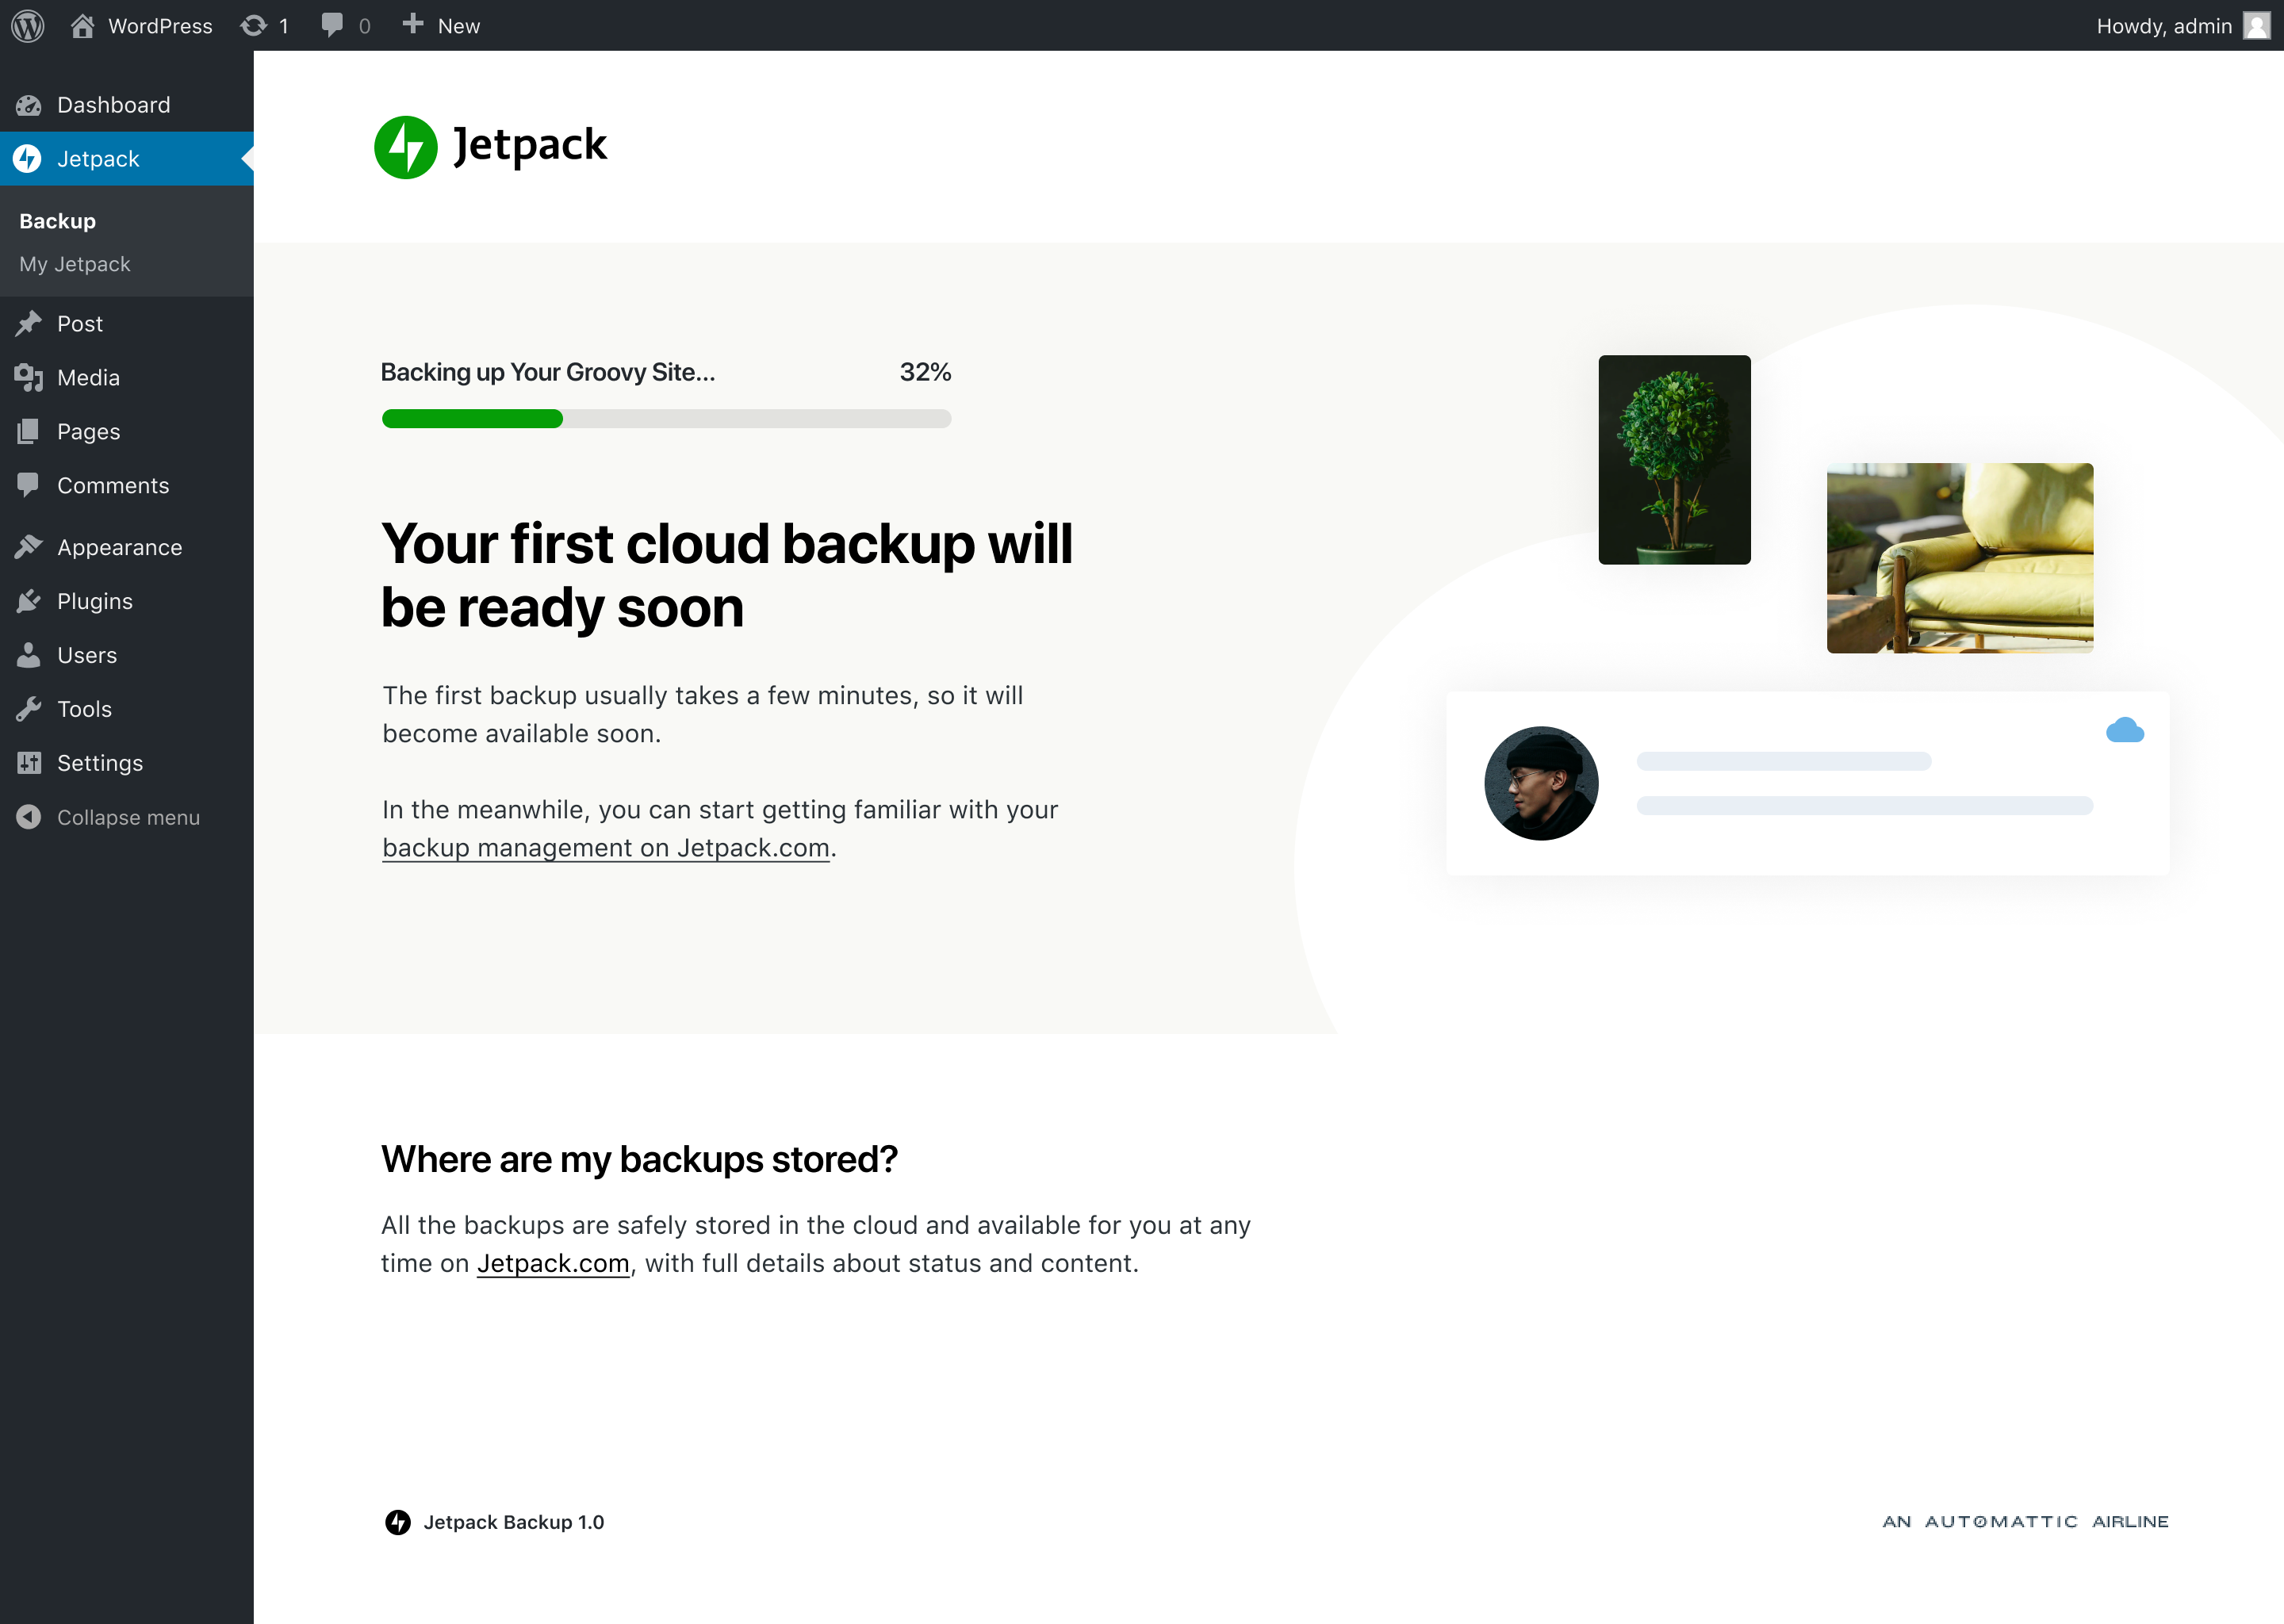
Task: Click the Pages sidebar menu item
Action: tap(86, 431)
